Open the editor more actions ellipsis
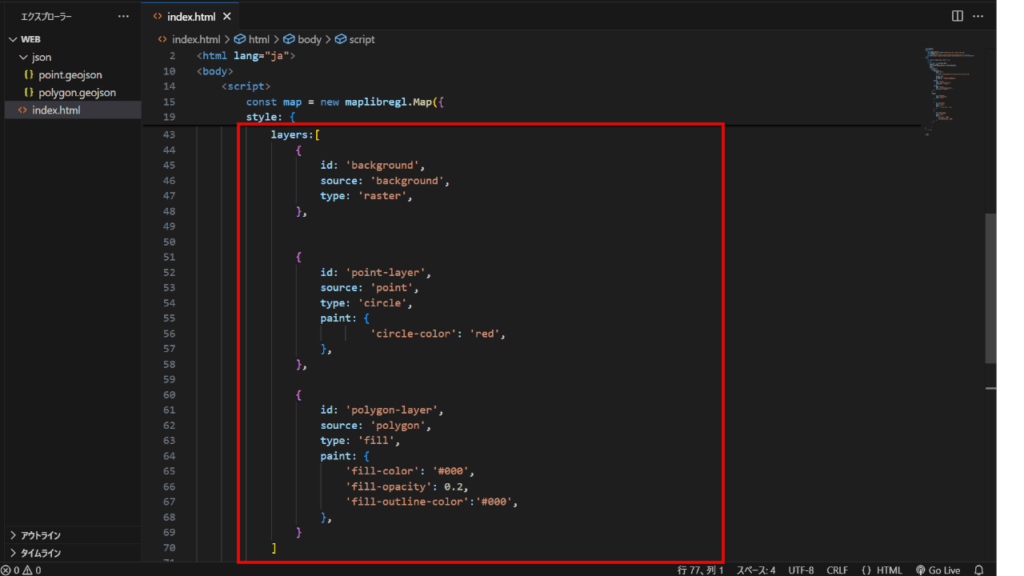This screenshot has height=576, width=1024. pyautogui.click(x=978, y=16)
